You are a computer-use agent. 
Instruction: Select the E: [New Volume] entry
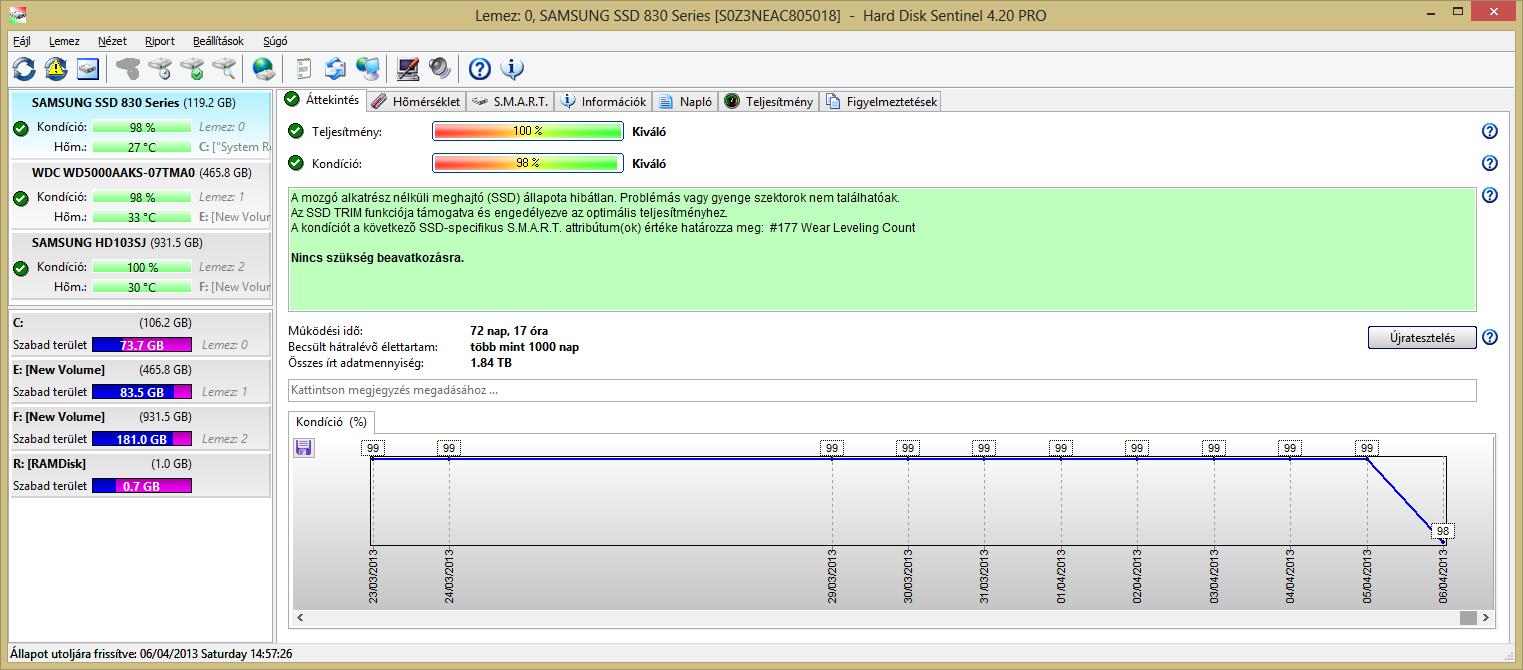tap(140, 381)
